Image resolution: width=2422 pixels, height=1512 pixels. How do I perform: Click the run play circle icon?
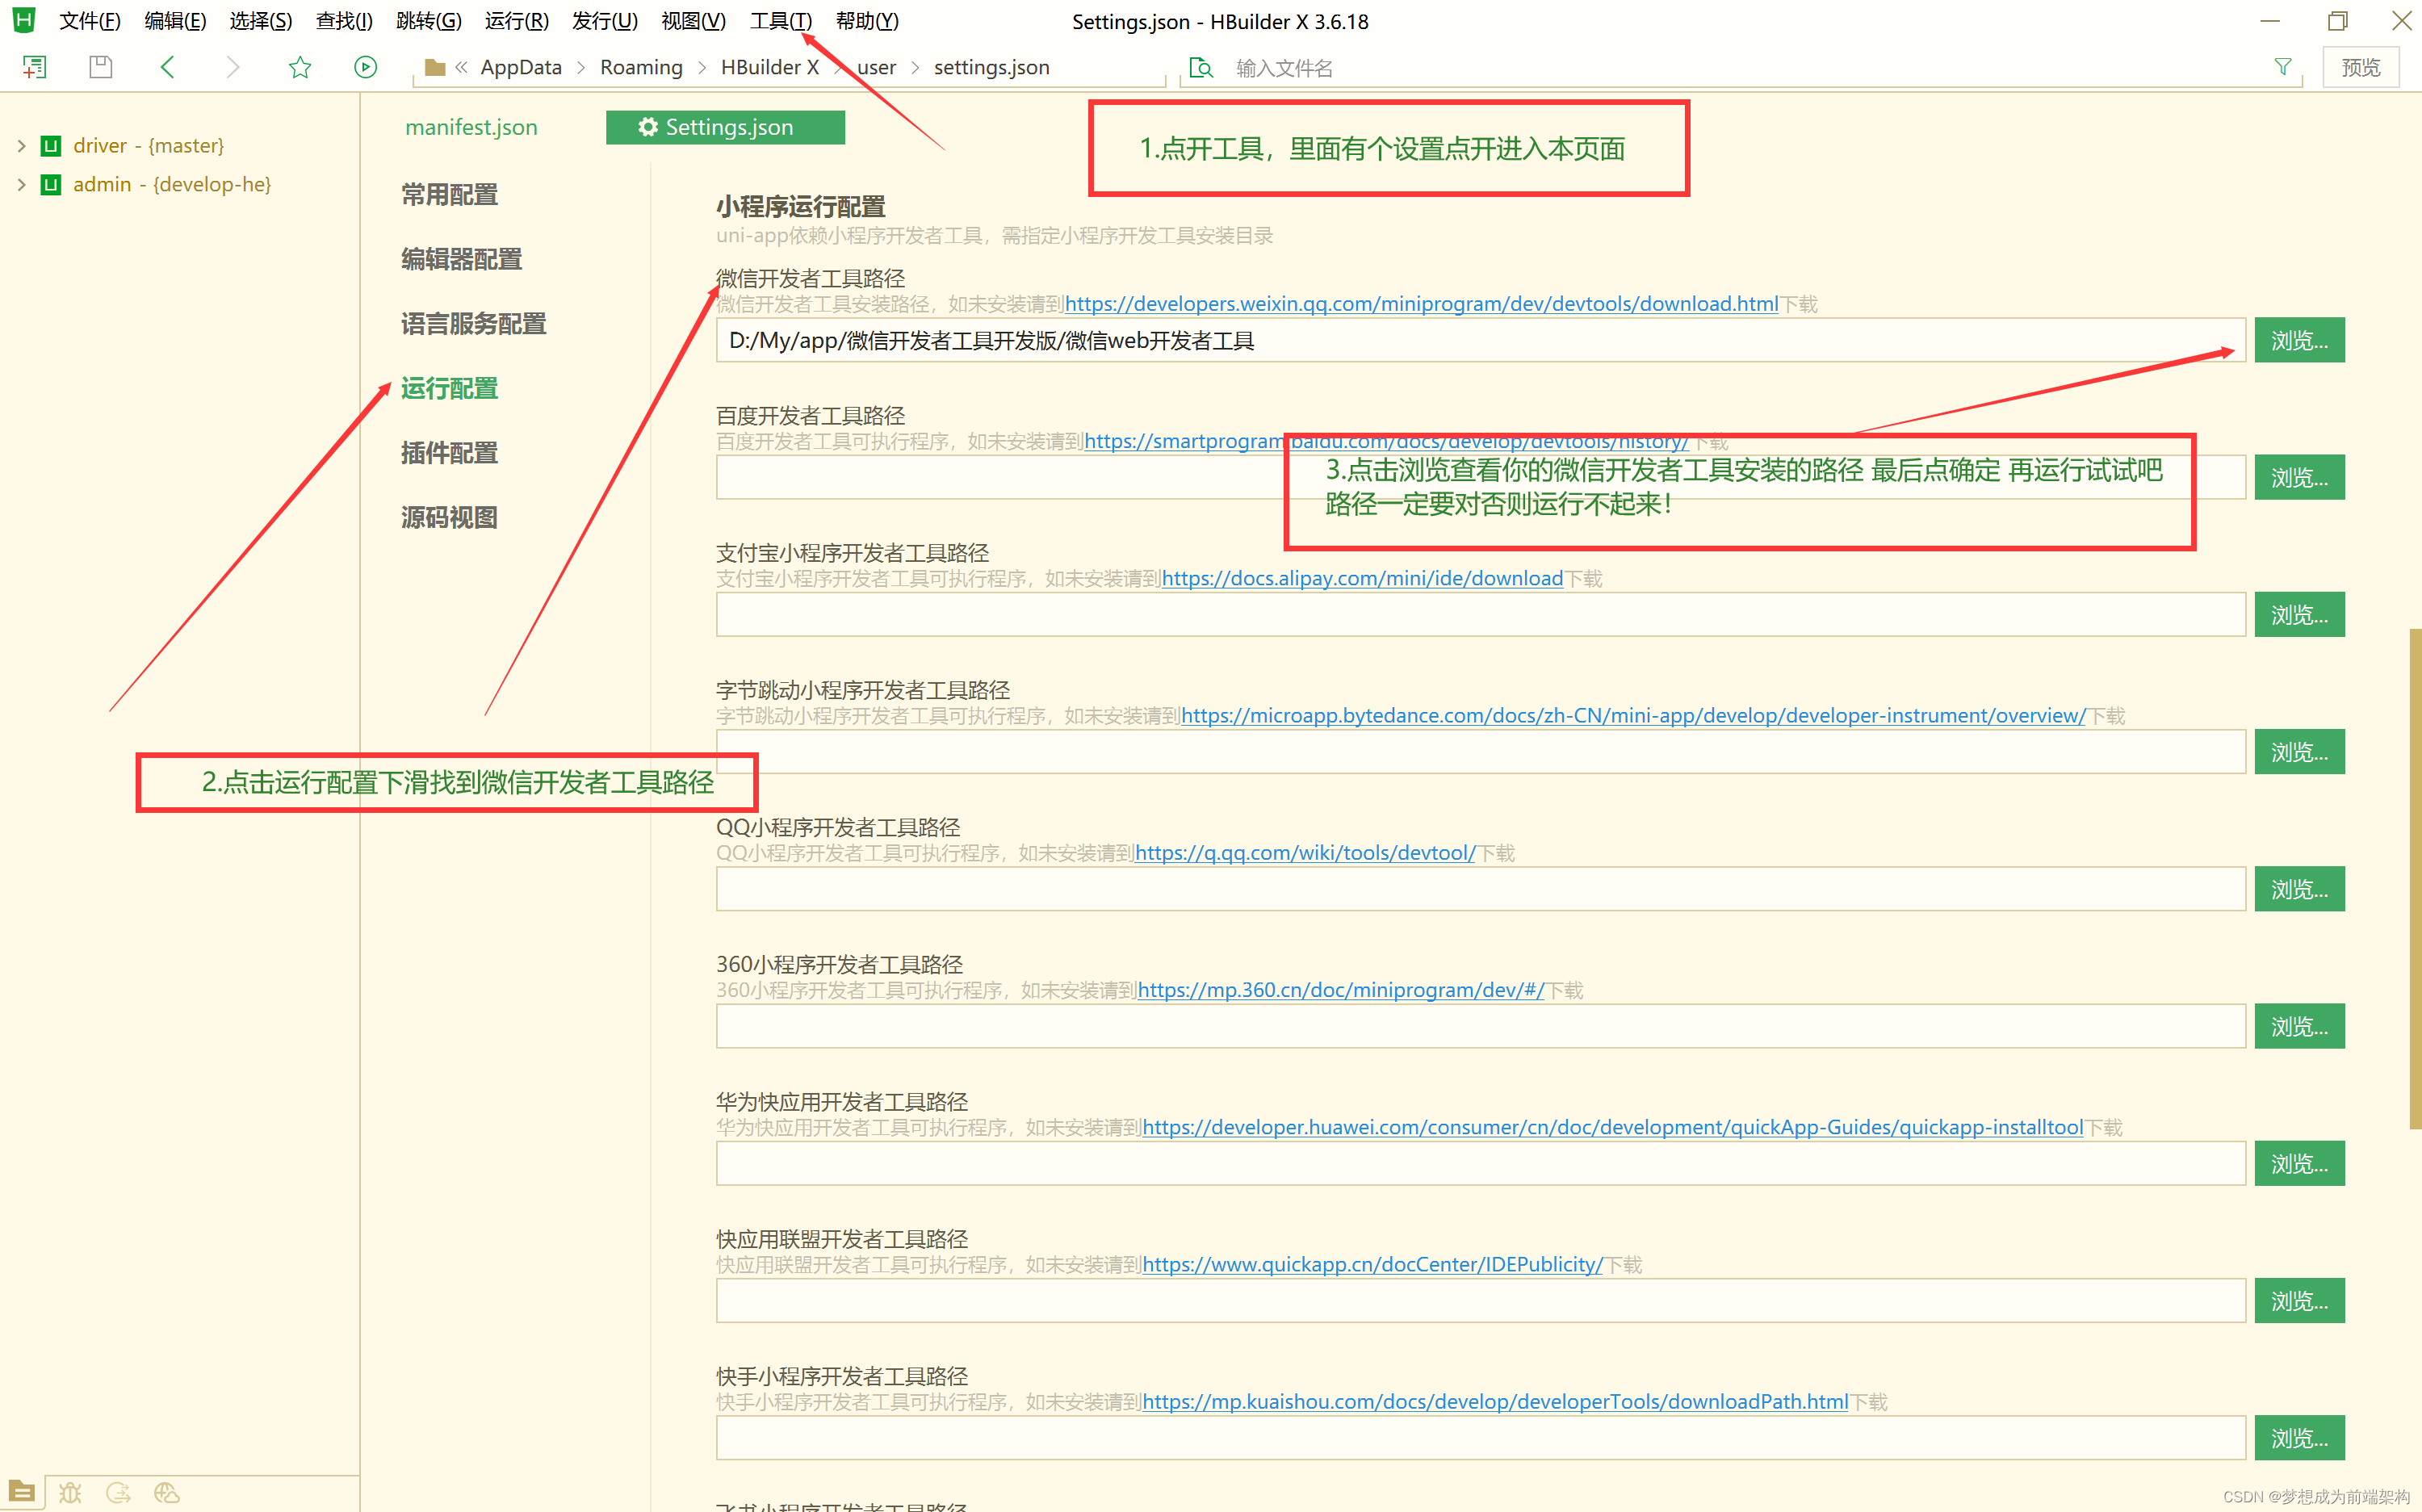(365, 67)
